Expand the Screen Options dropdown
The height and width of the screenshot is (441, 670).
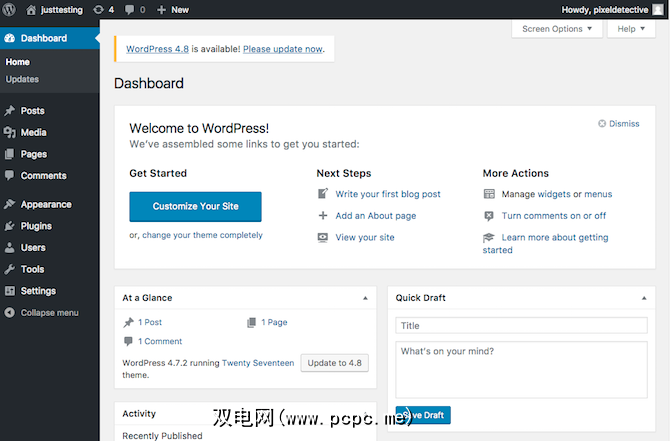click(x=557, y=29)
